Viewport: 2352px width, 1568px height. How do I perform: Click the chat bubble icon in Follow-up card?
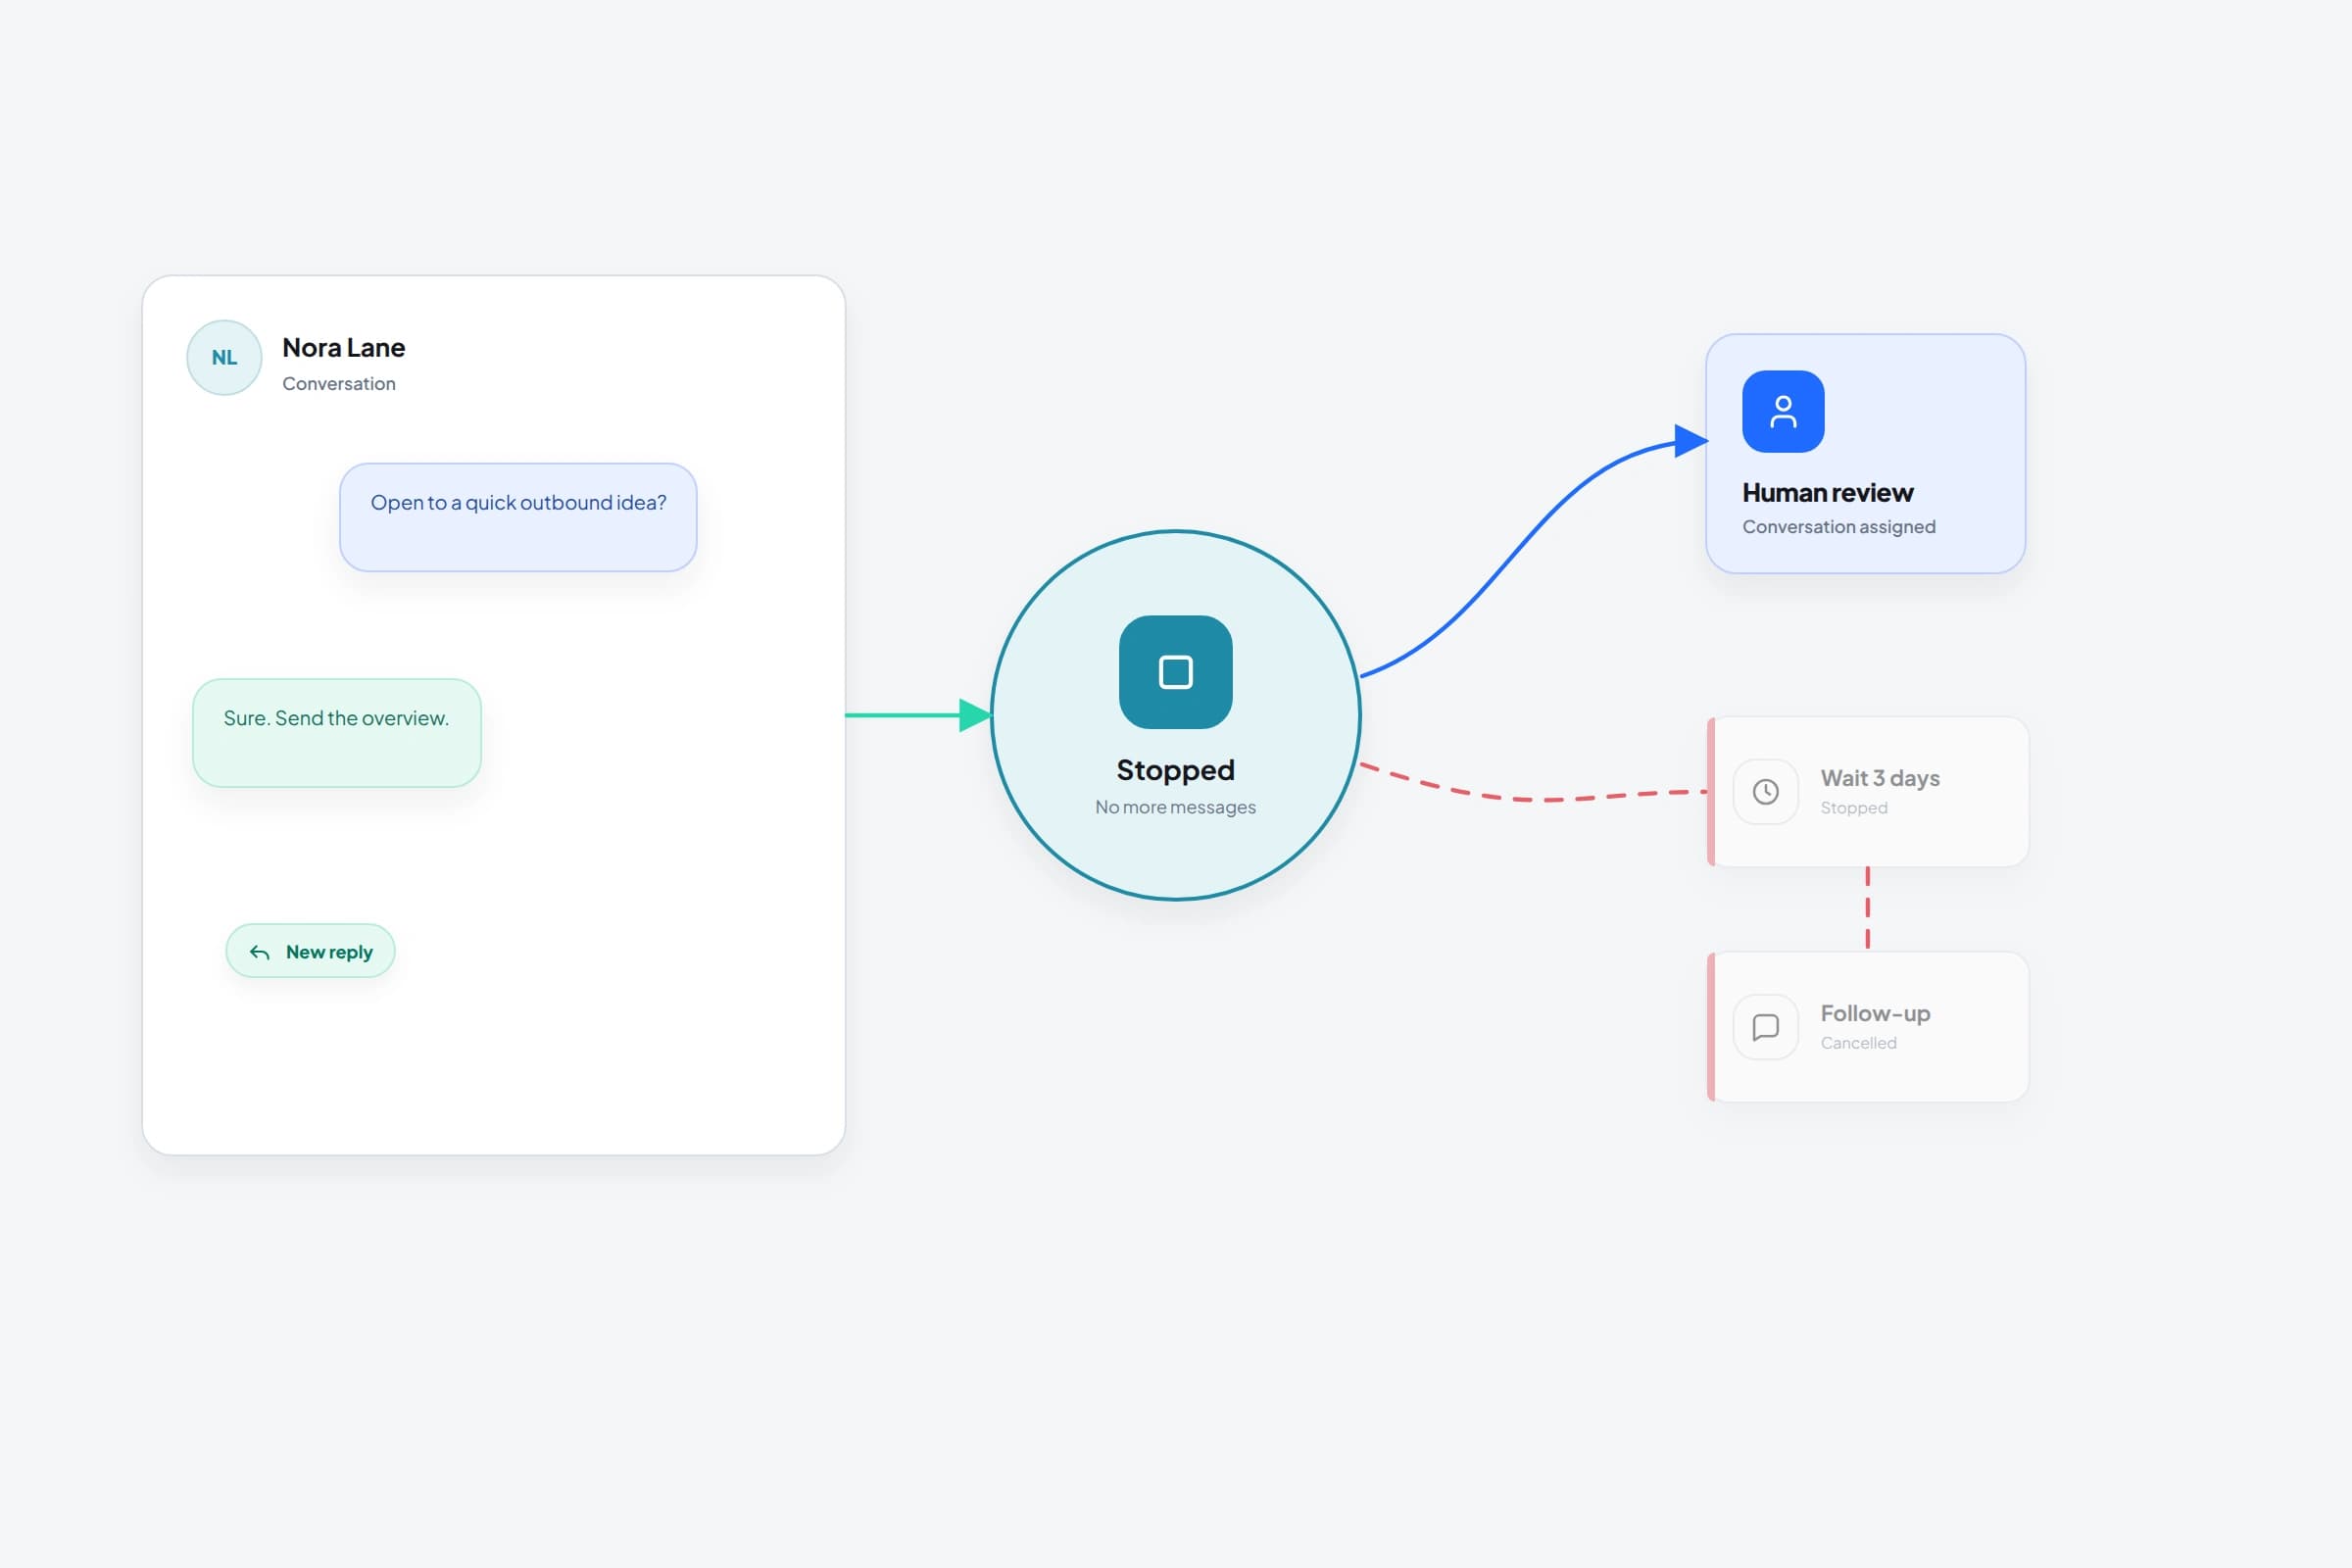[x=1766, y=1027]
